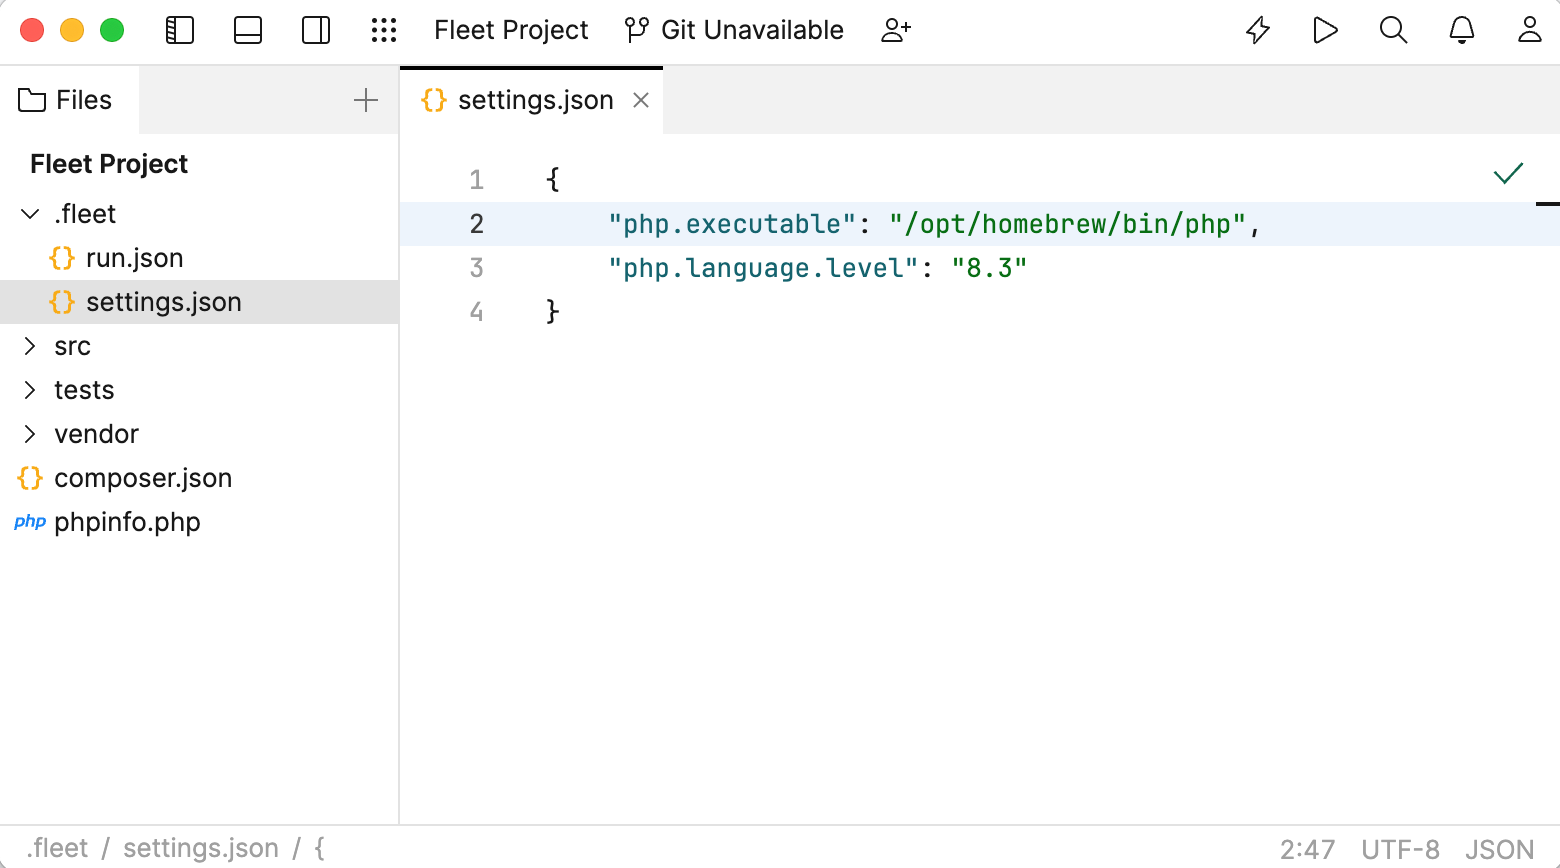
Task: Open the account profile icon
Action: pyautogui.click(x=1529, y=30)
